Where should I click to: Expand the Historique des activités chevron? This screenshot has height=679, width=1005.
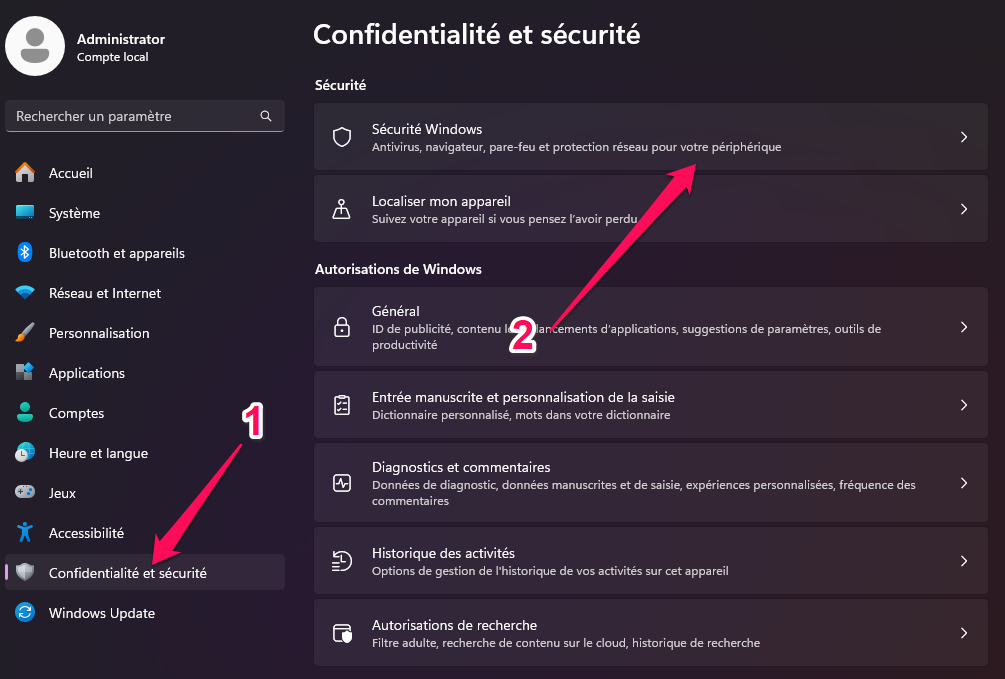pyautogui.click(x=963, y=561)
